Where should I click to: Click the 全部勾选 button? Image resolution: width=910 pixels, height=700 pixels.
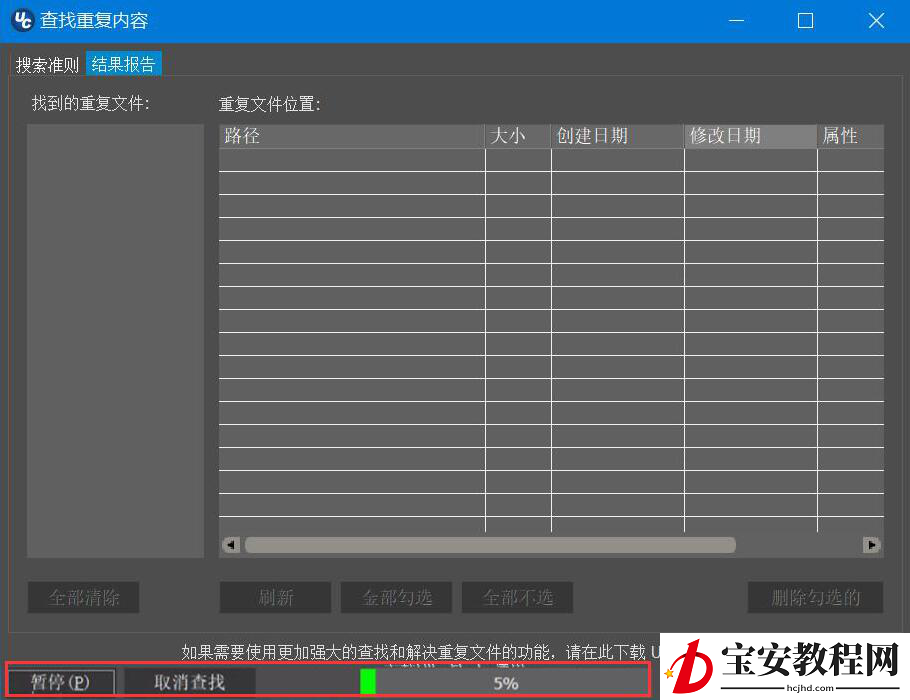point(396,597)
